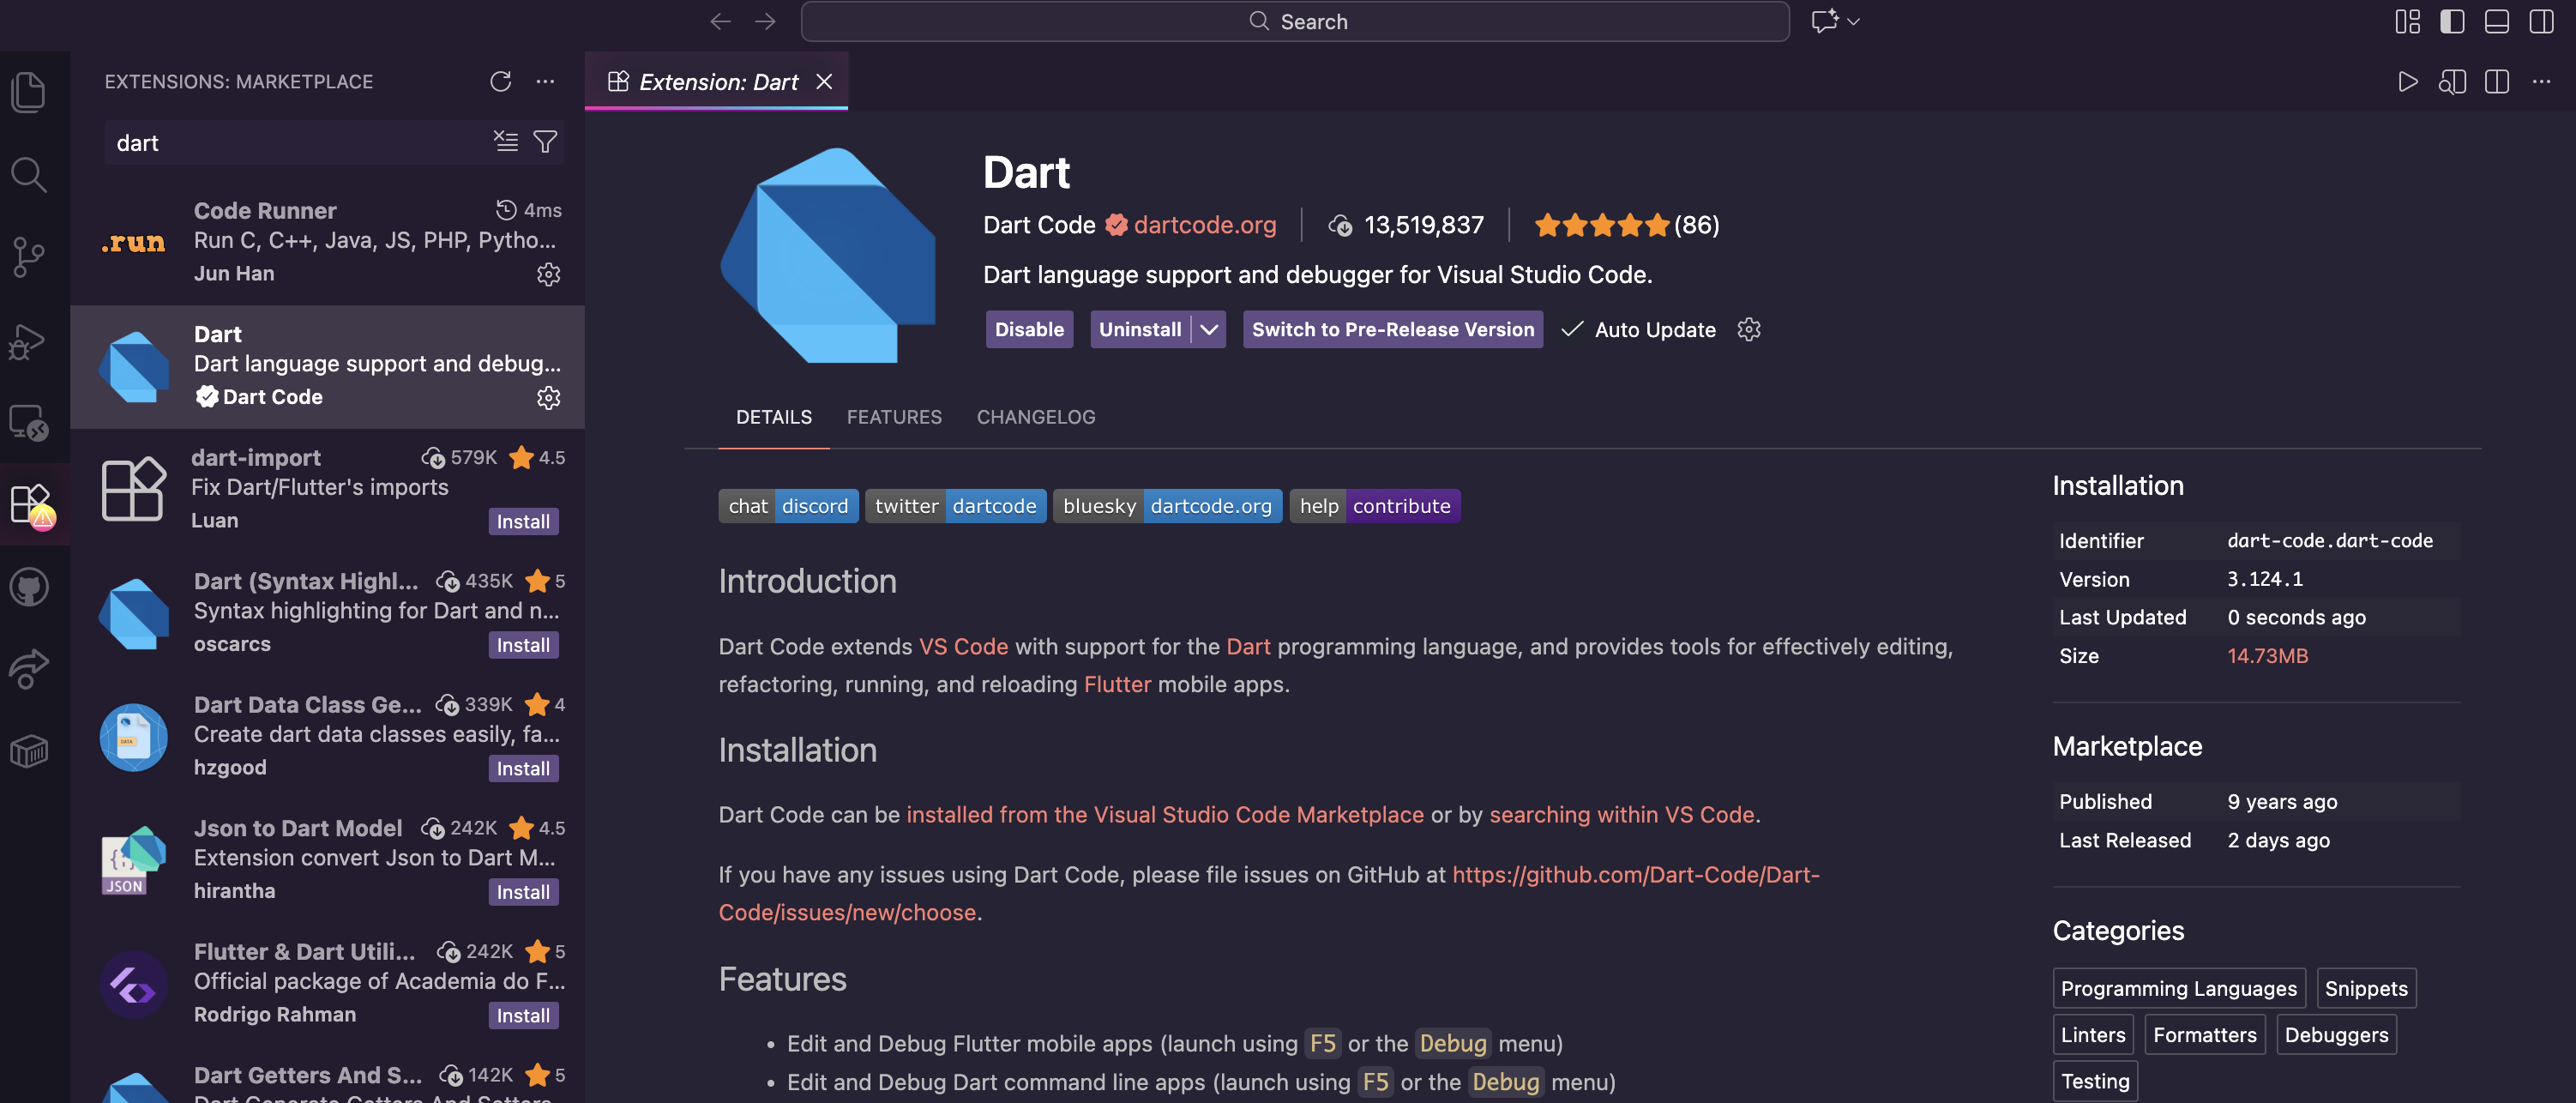Open the GitHub view in activity bar
This screenshot has height=1103, width=2576.
click(x=28, y=587)
